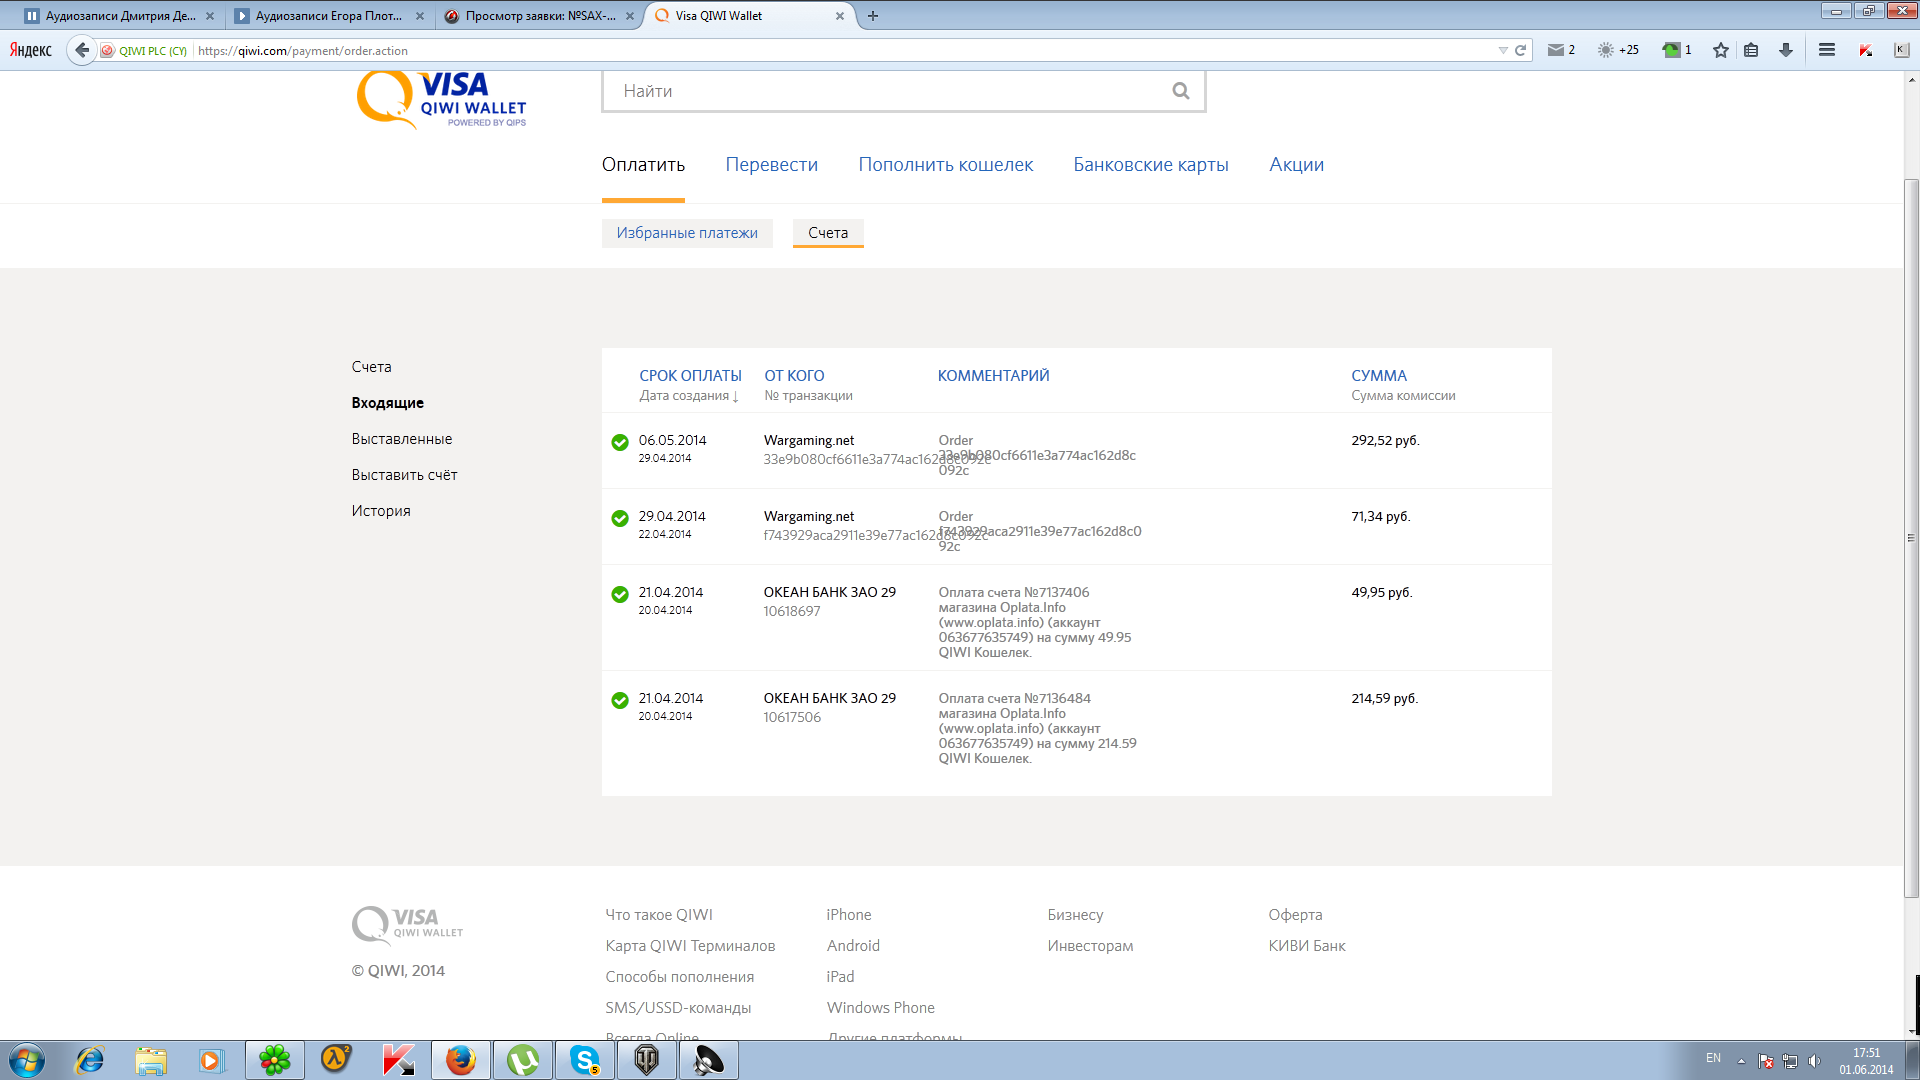The width and height of the screenshot is (1920, 1080).
Task: Open footer link Карта QIWI Терминалов
Action: click(690, 946)
